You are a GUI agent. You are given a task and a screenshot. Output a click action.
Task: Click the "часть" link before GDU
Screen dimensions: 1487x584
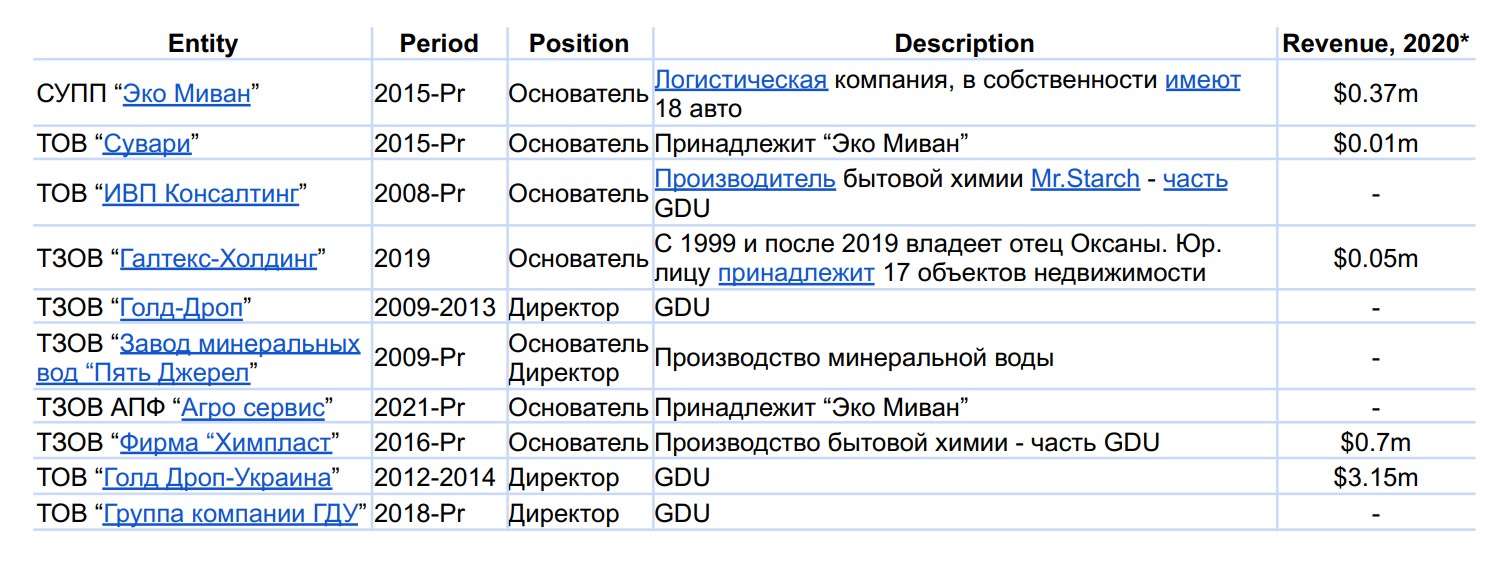click(x=1195, y=180)
